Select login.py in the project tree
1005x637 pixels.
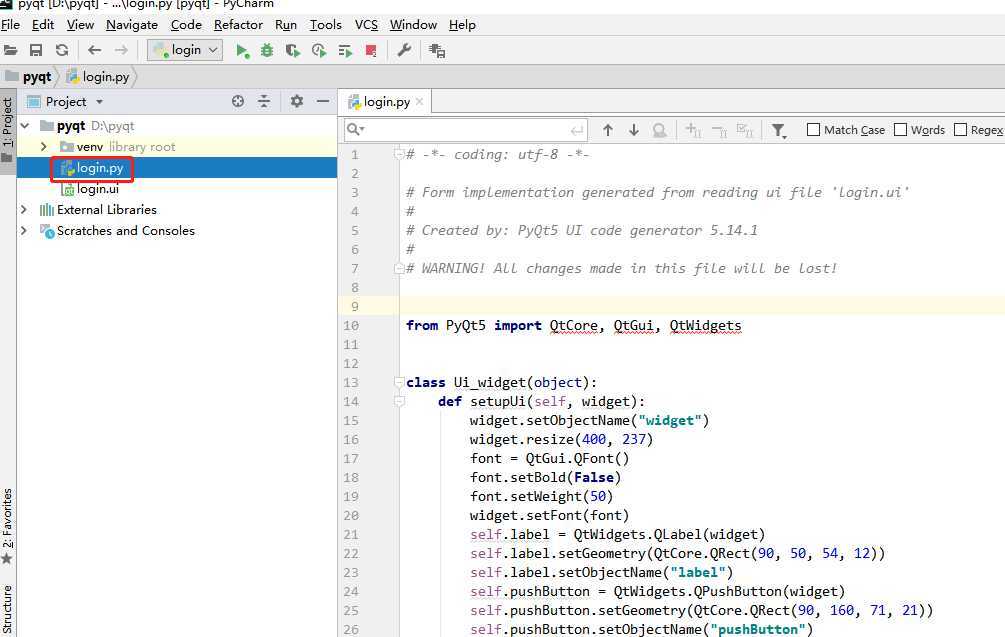click(x=99, y=168)
